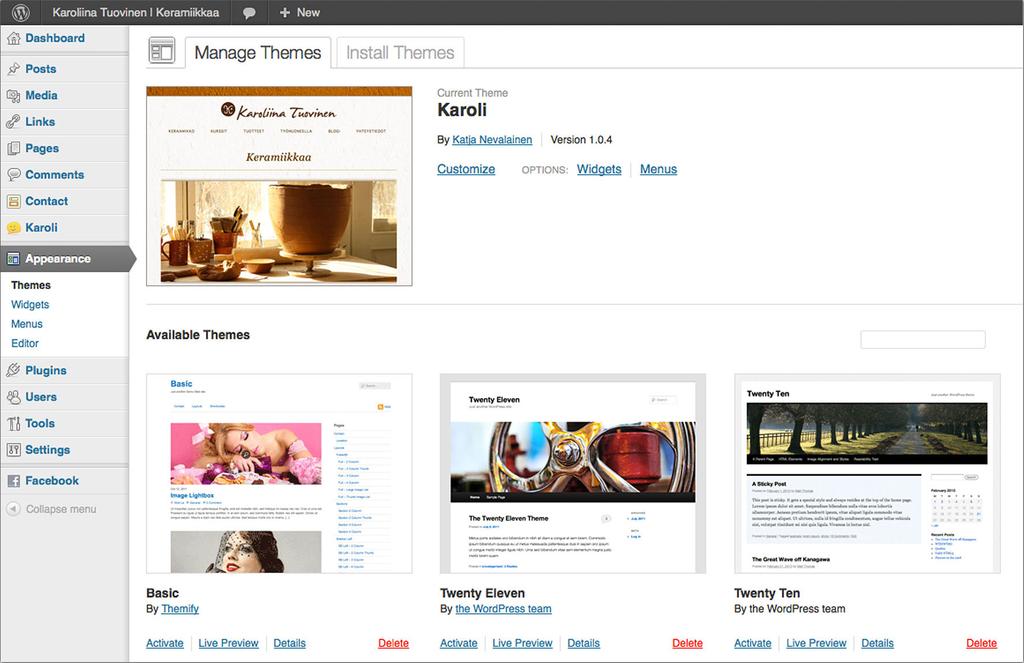1024x663 pixels.
Task: Click the themes screen icon beside tabs
Action: click(162, 51)
